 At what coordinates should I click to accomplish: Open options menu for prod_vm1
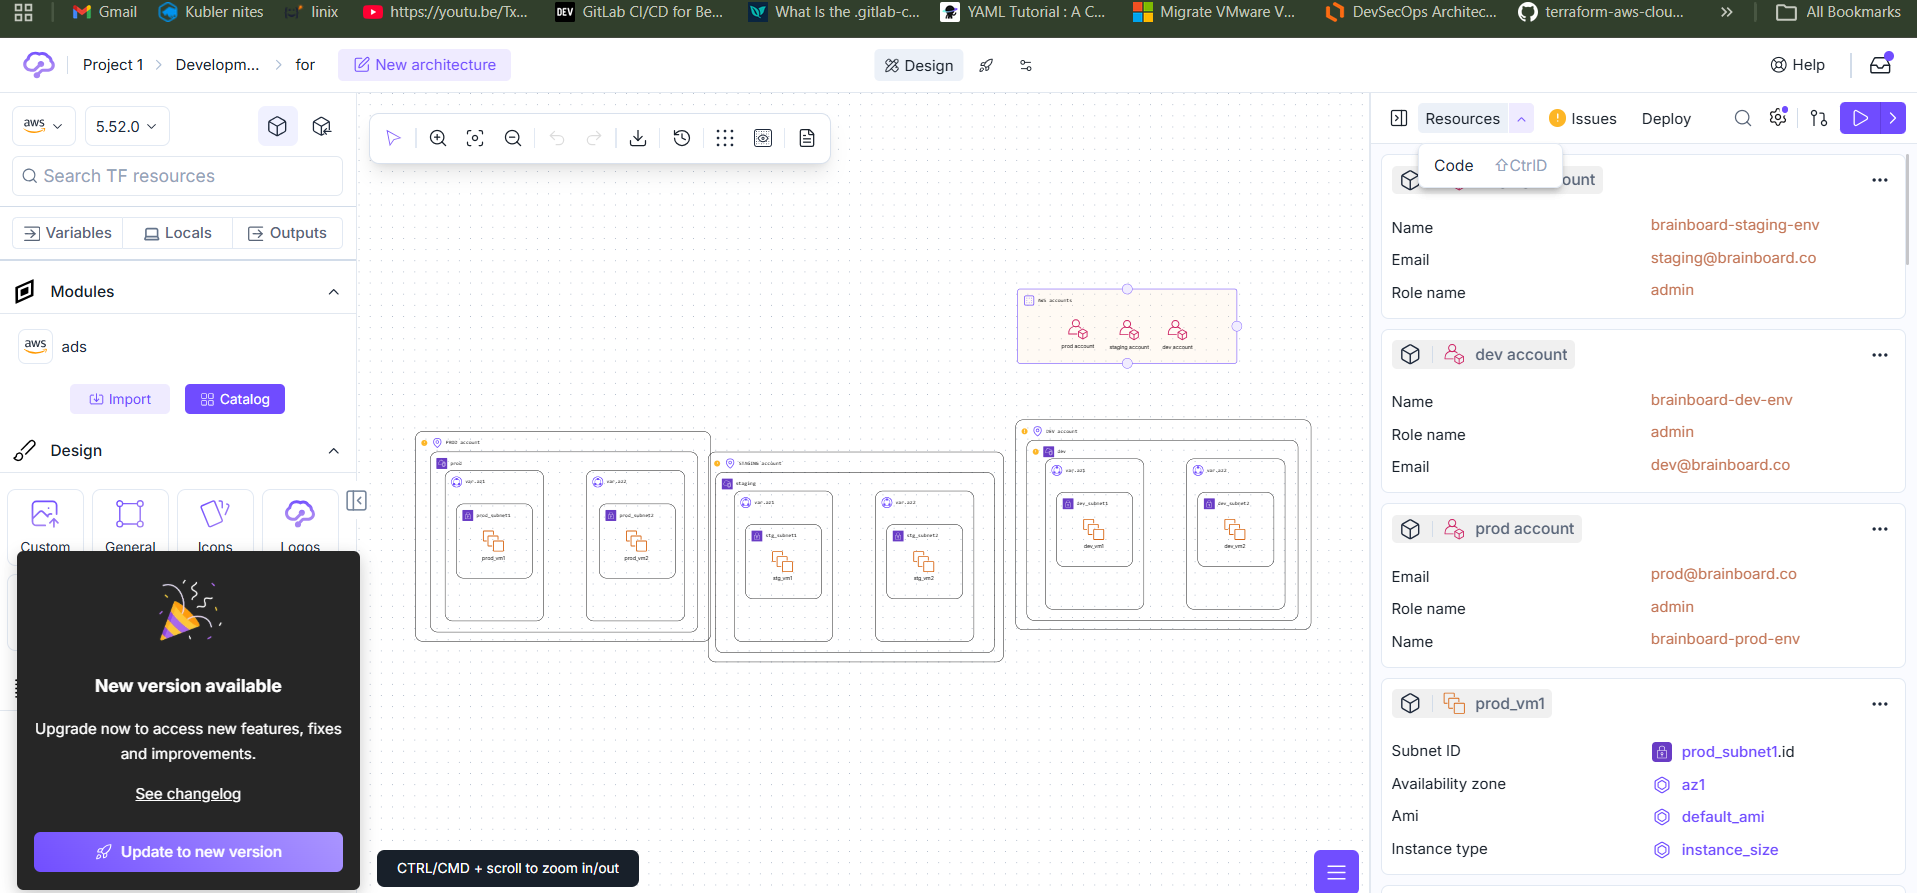tap(1880, 704)
